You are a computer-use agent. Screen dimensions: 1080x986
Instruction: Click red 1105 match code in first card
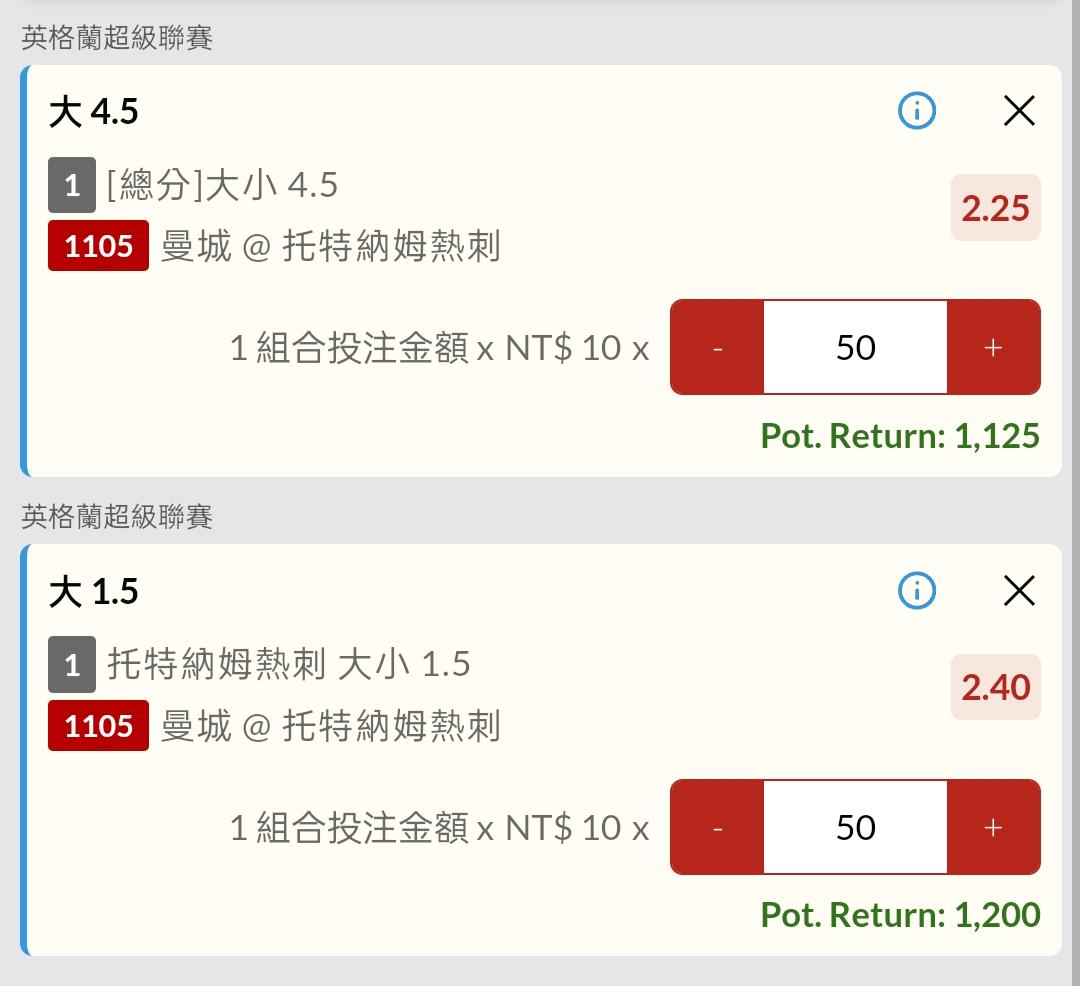coord(98,246)
